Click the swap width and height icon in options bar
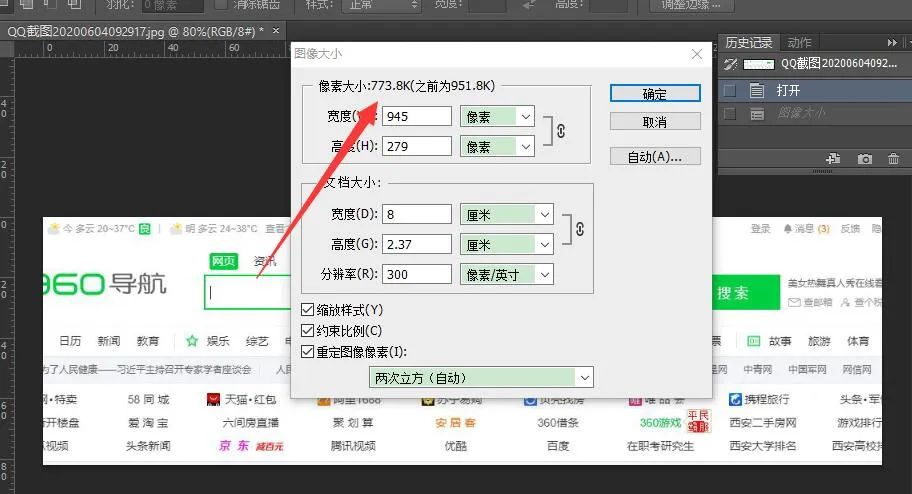Screen dimensions: 912x494 click(529, 5)
